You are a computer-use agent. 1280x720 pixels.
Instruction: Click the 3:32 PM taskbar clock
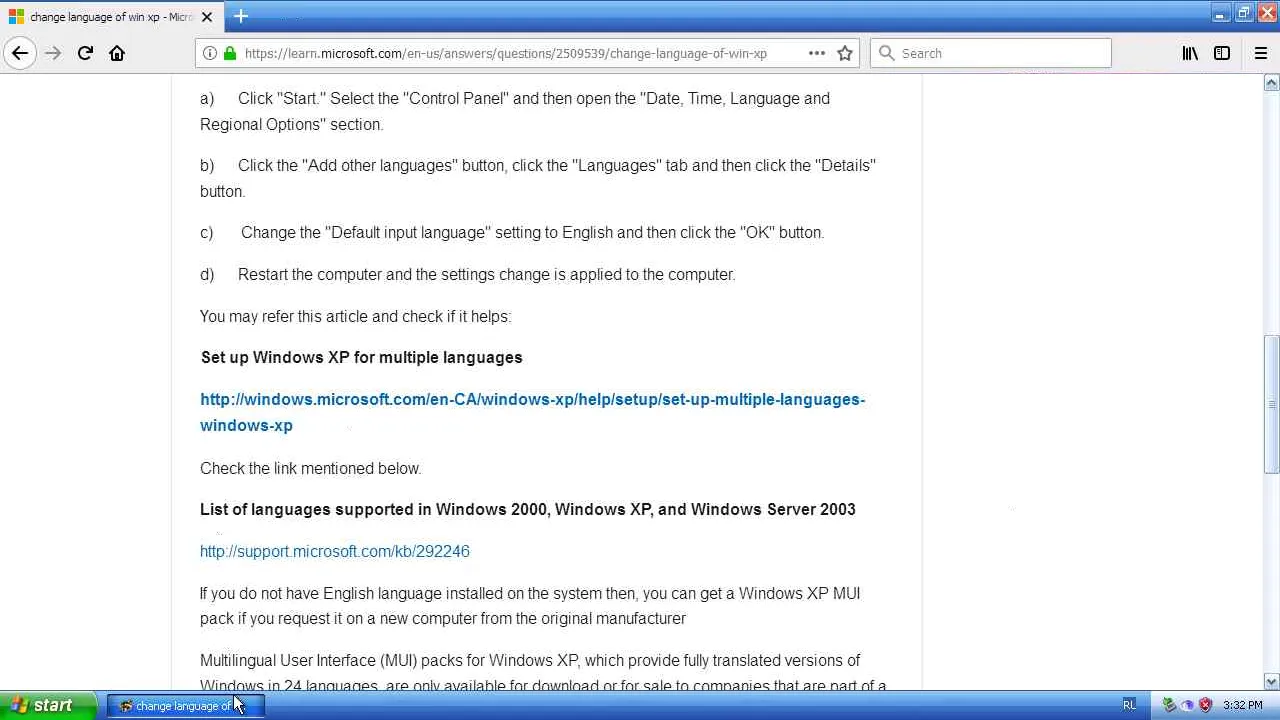pyautogui.click(x=1243, y=705)
